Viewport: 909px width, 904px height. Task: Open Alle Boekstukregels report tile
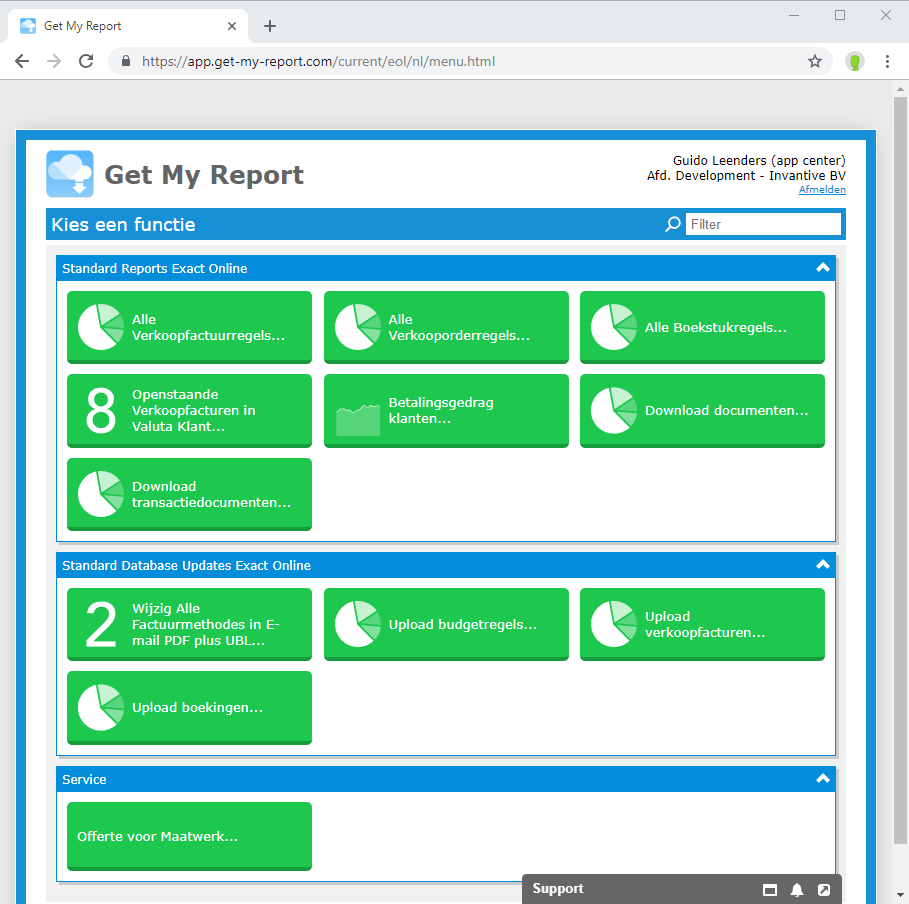[x=702, y=327]
